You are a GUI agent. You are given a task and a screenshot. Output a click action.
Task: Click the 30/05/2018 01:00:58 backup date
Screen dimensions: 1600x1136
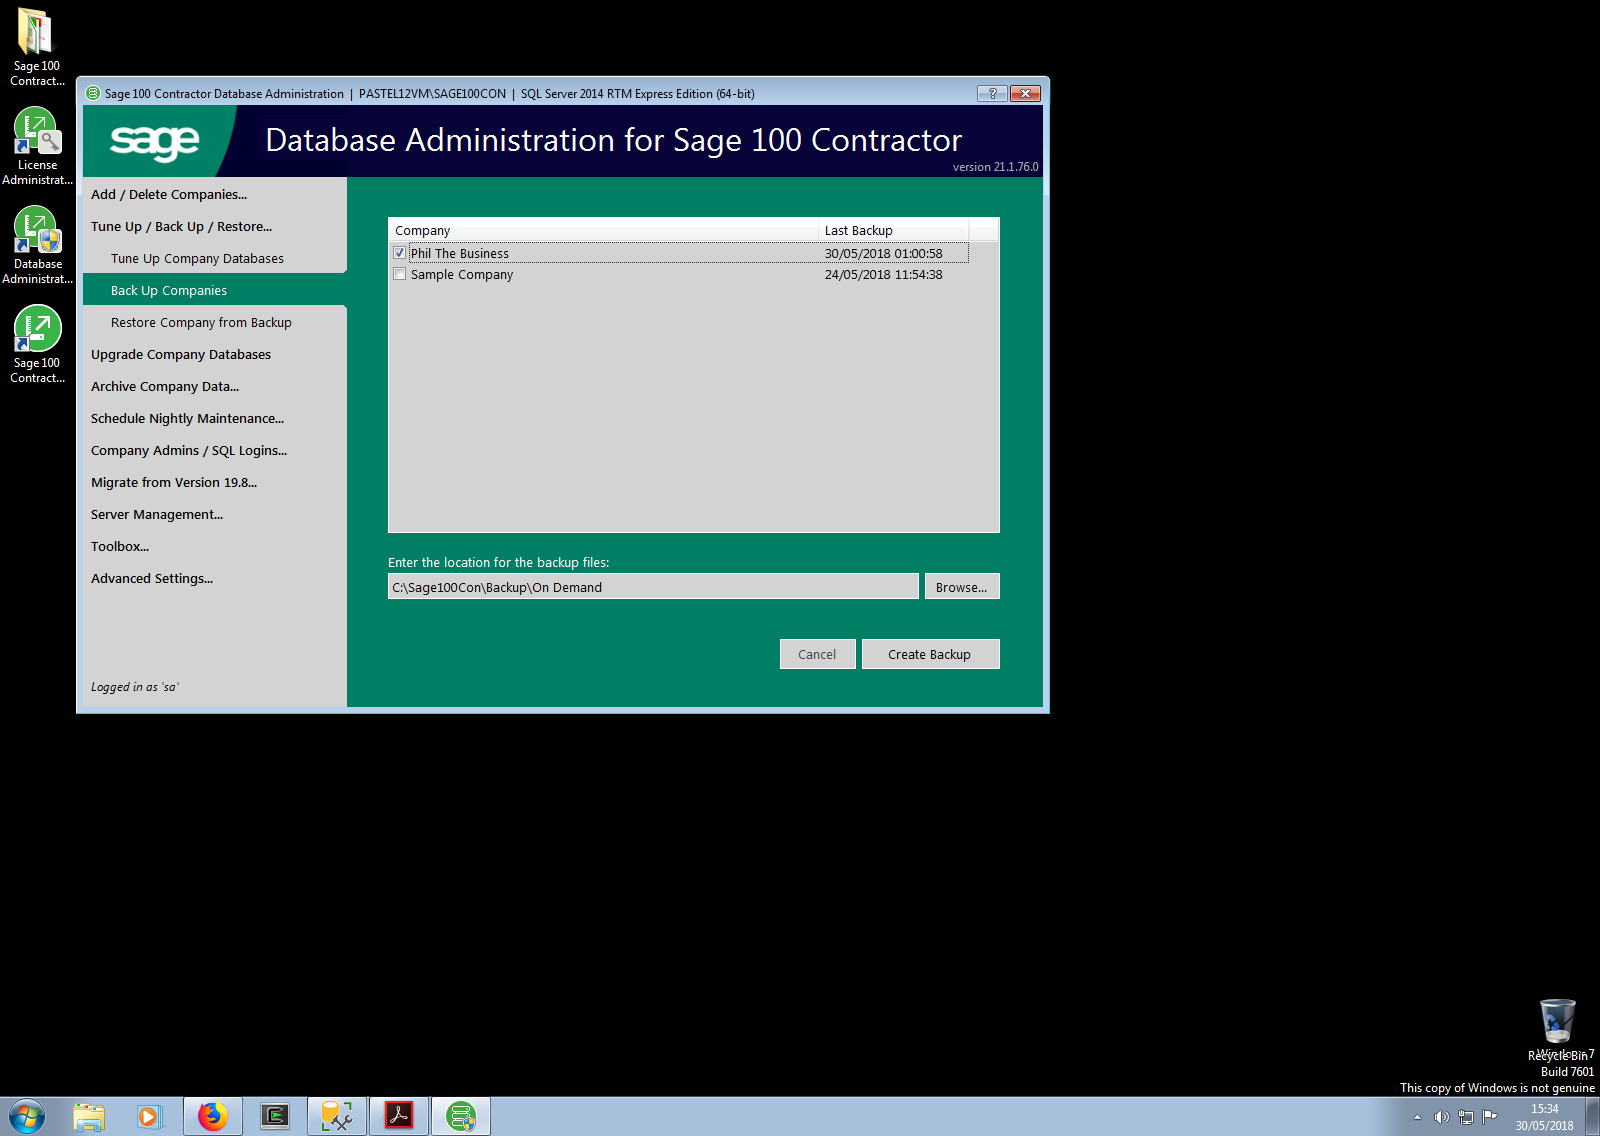[x=883, y=253]
